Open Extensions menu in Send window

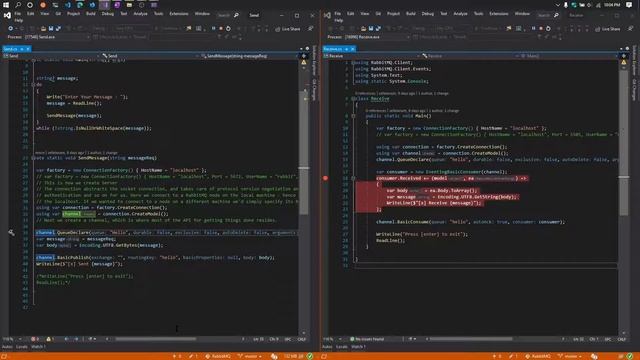(179, 13)
